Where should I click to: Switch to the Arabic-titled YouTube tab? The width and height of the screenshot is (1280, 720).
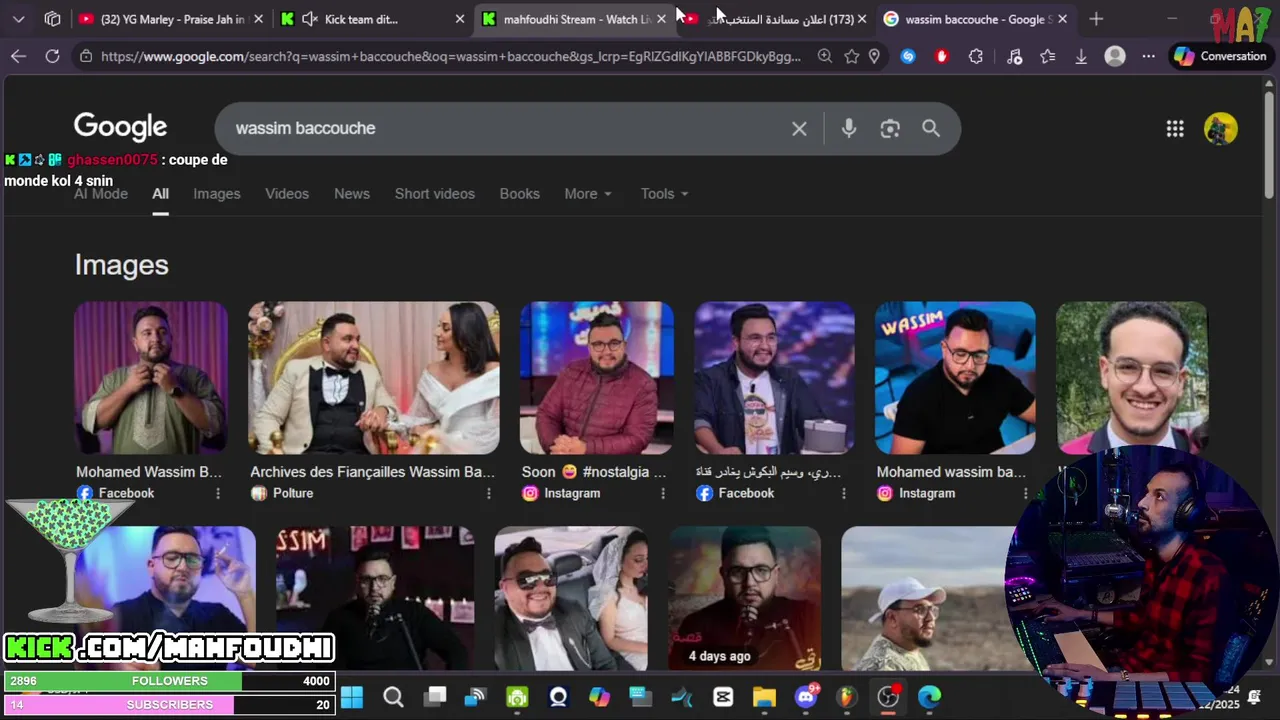tap(775, 19)
